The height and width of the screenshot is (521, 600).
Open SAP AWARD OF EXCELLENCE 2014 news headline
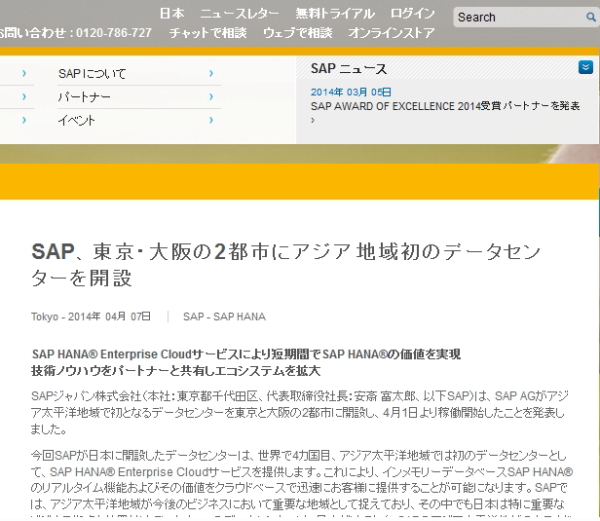coord(445,105)
